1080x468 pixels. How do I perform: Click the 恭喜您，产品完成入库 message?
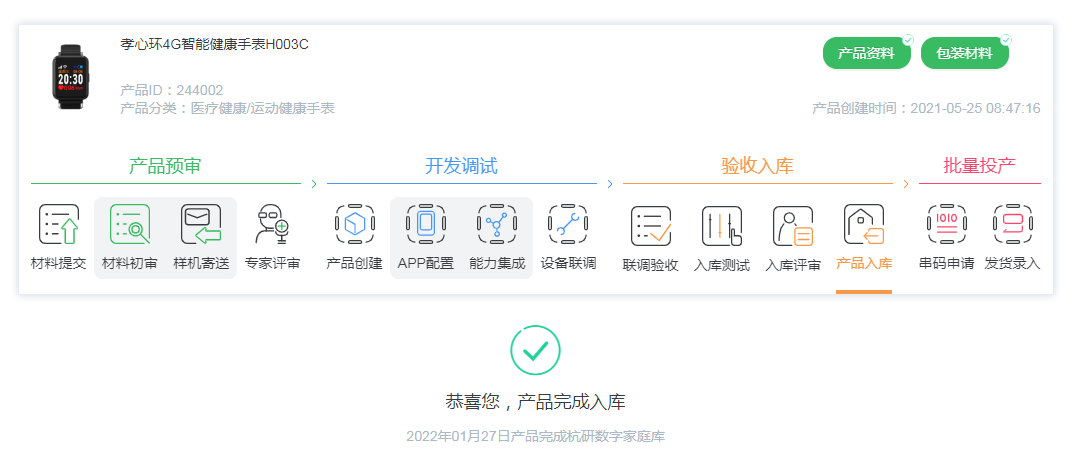pos(535,403)
